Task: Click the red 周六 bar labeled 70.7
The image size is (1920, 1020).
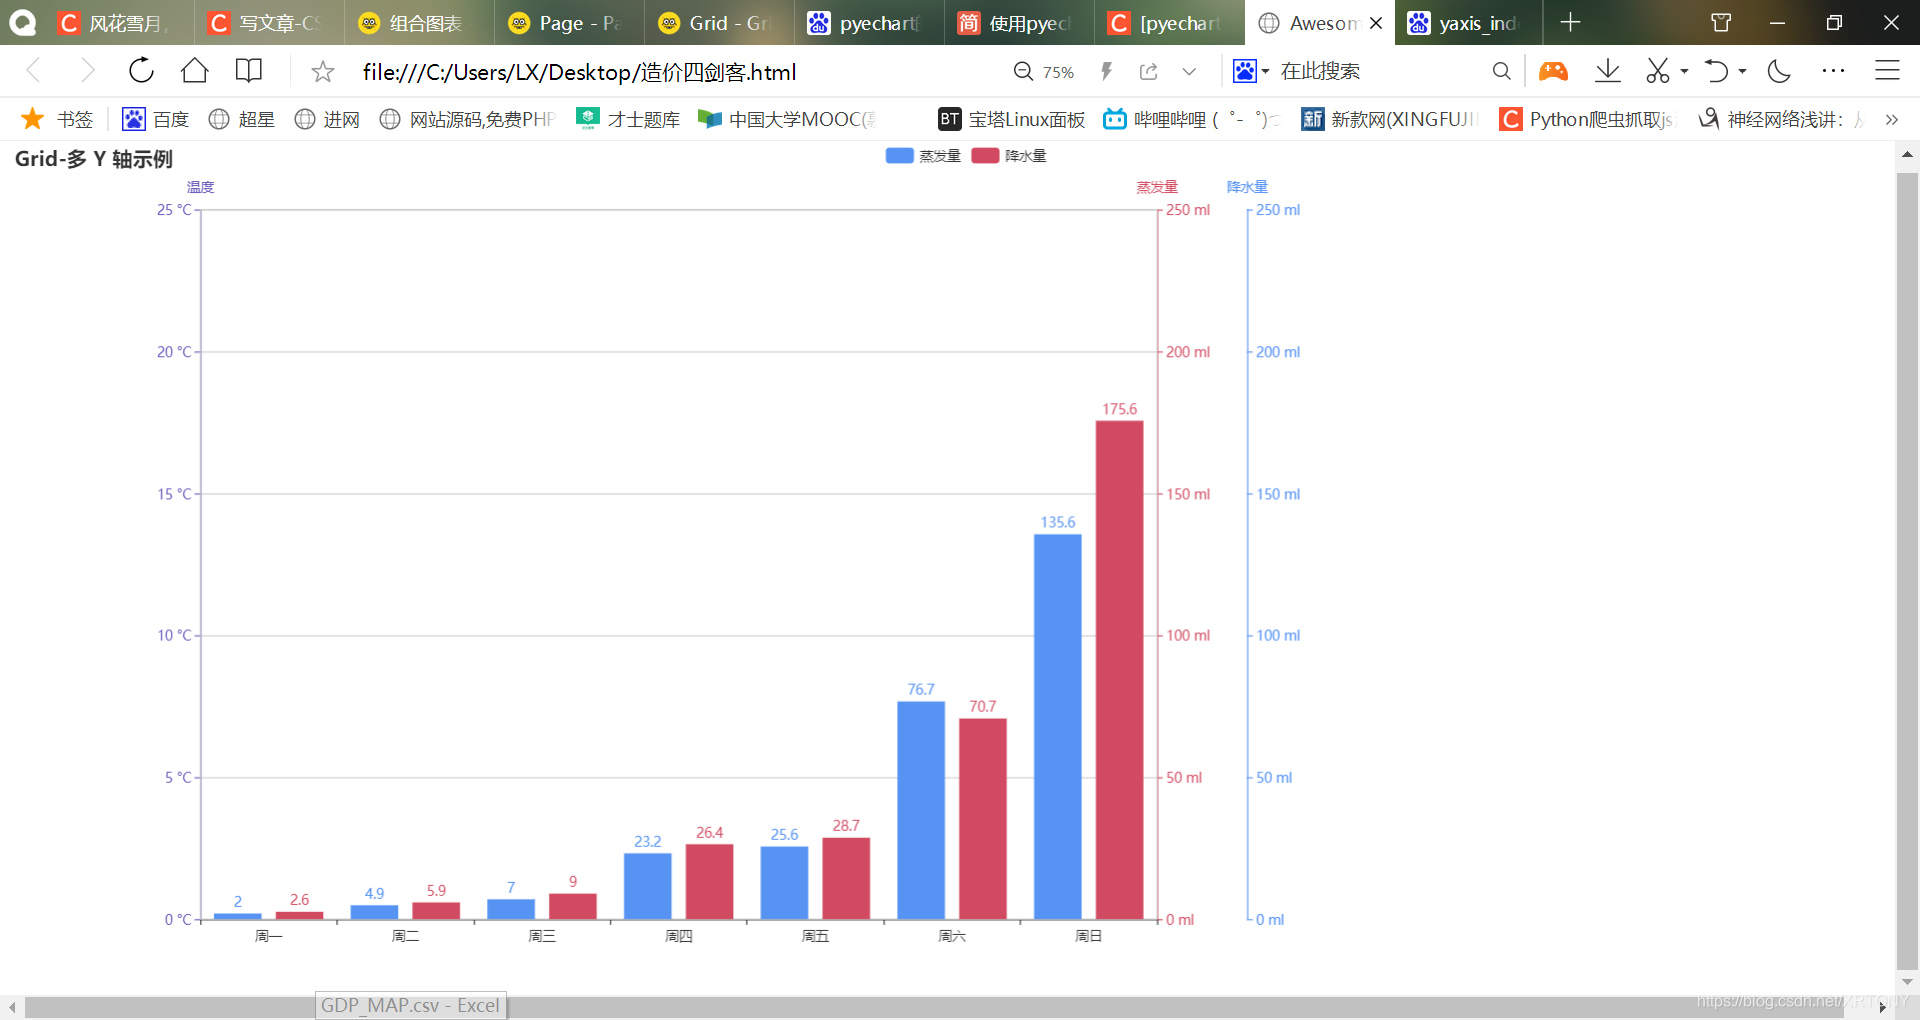Action: click(983, 819)
